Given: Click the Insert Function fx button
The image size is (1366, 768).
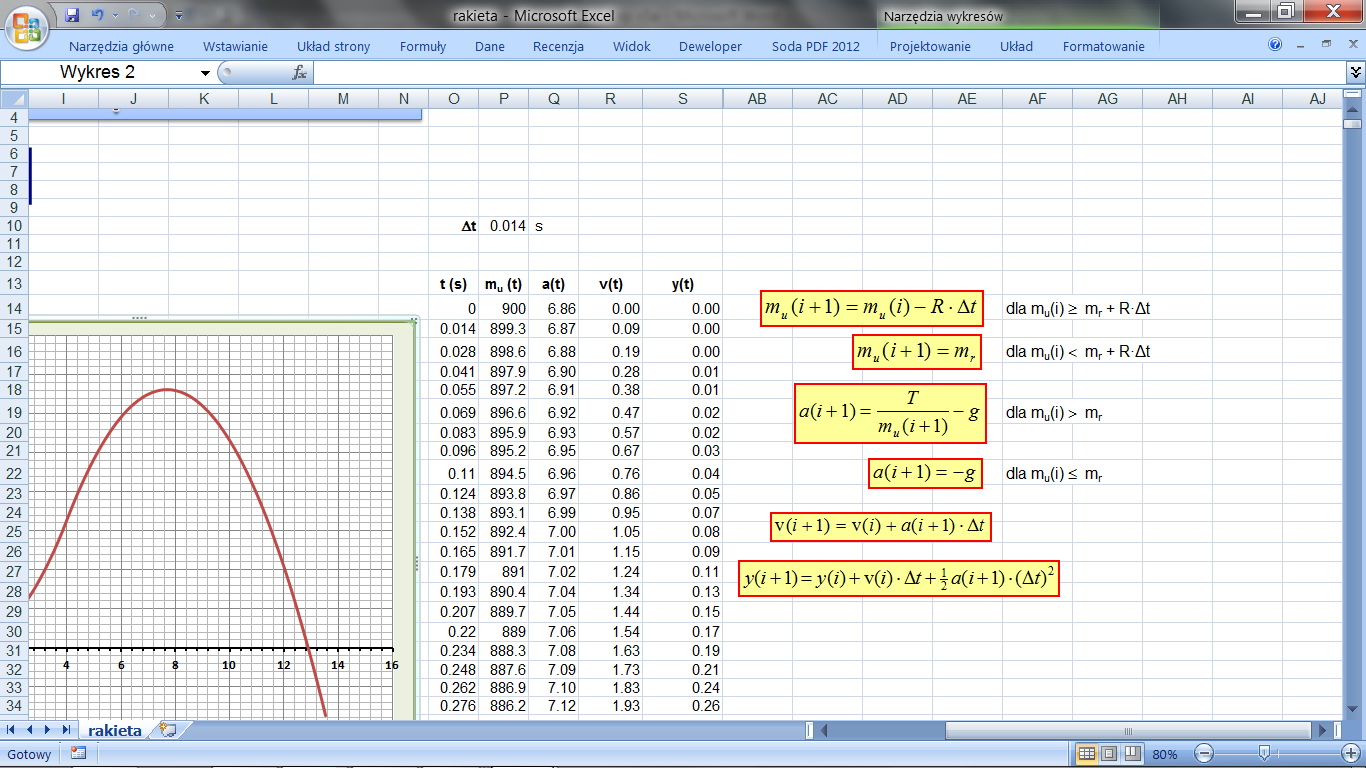Looking at the screenshot, I should point(299,72).
